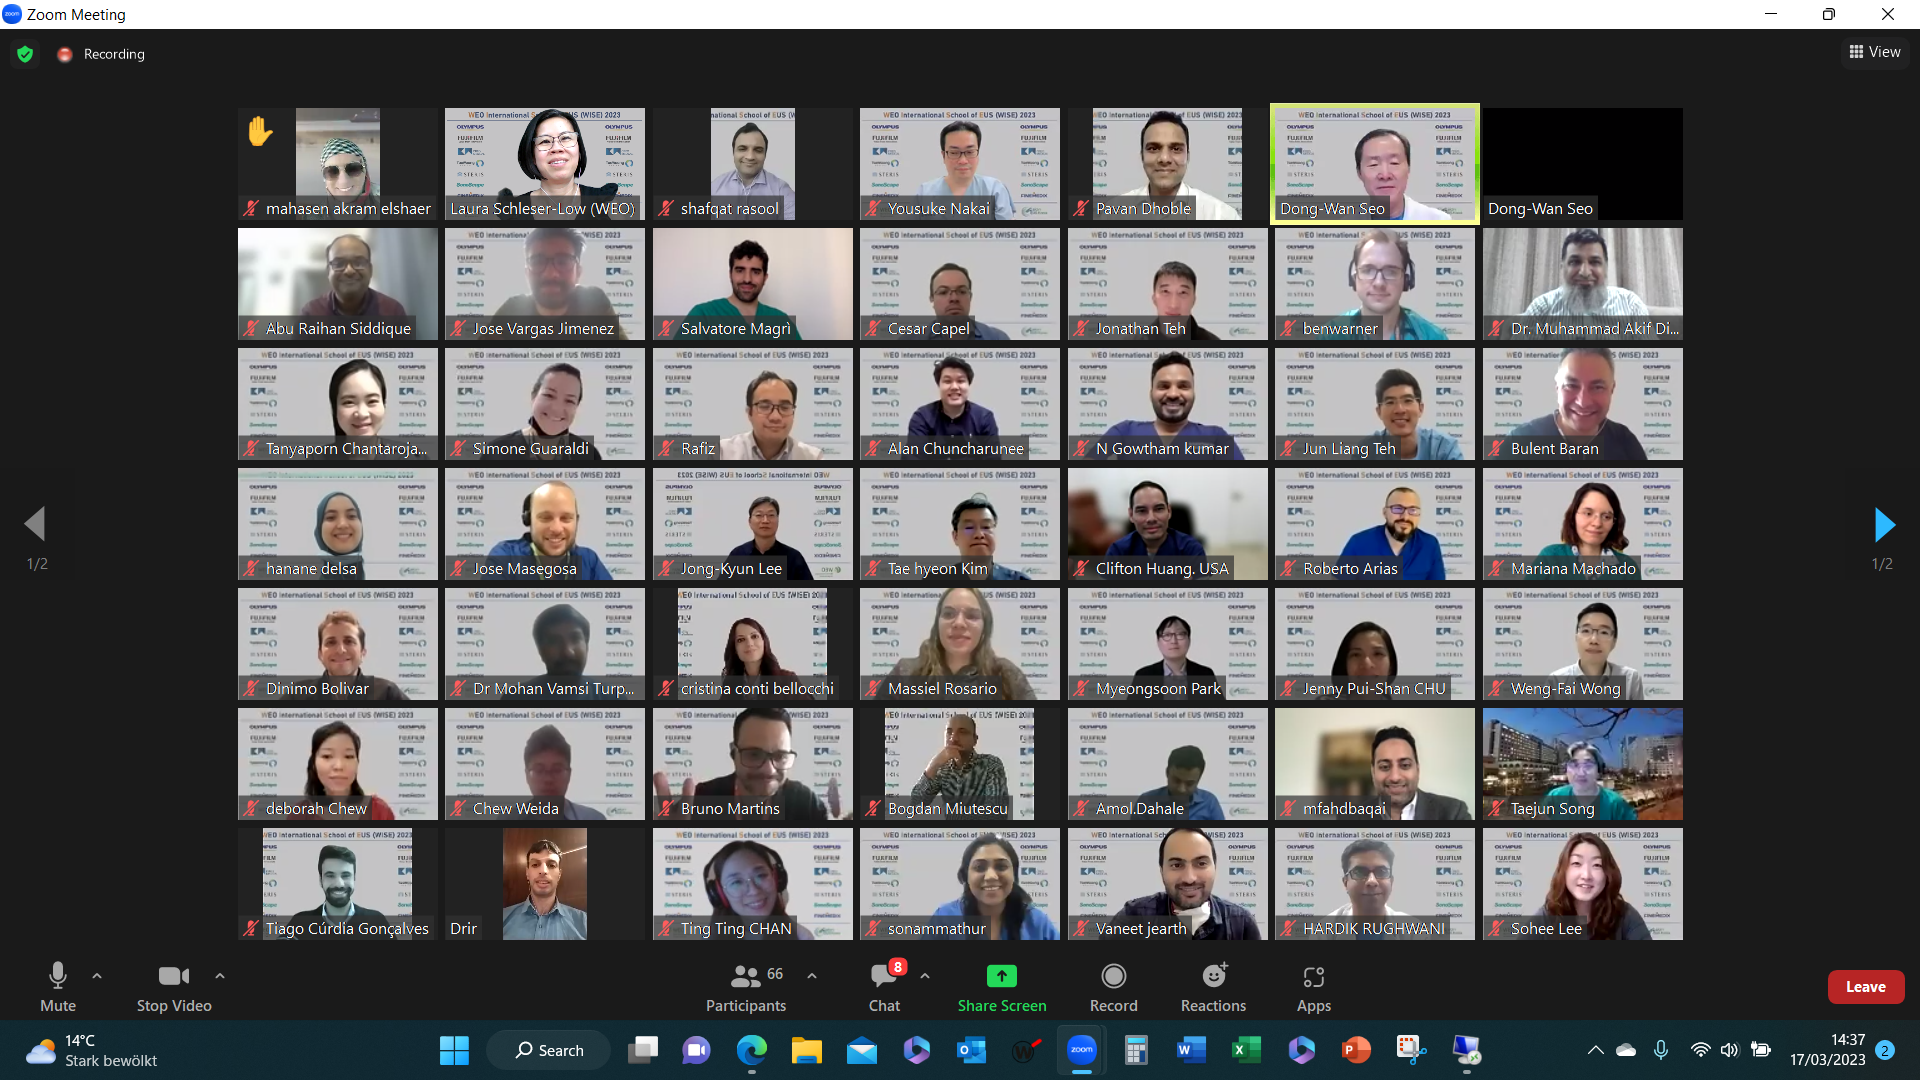Click the green Share Screen icon
This screenshot has width=1920, height=1080.
tap(1001, 976)
